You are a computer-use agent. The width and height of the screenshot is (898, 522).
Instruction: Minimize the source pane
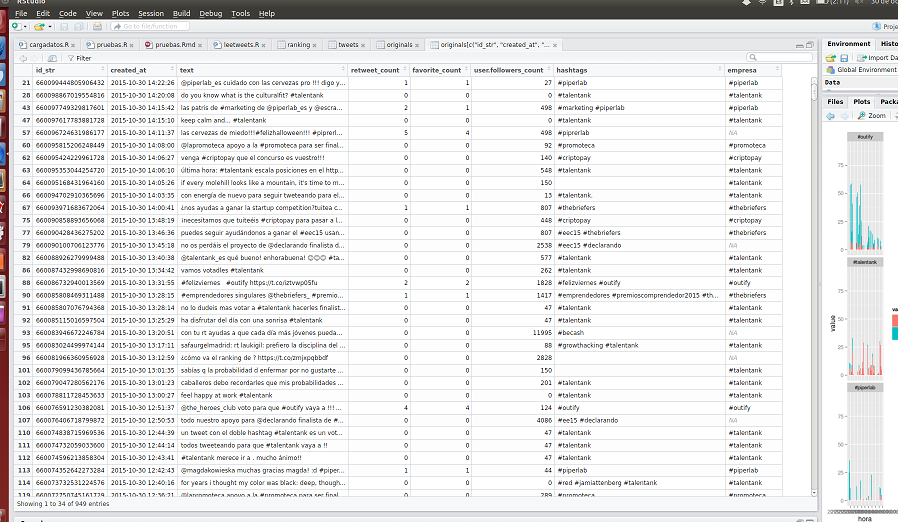[799, 45]
